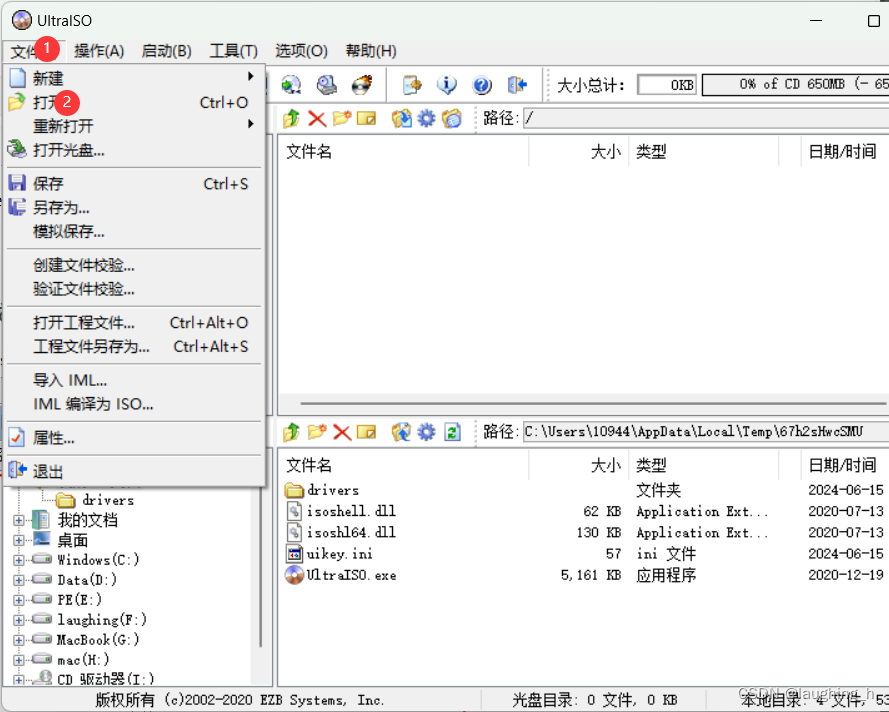Screen dimensions: 889x712
Task: Open the 工具(T) menu
Action: coord(234,51)
